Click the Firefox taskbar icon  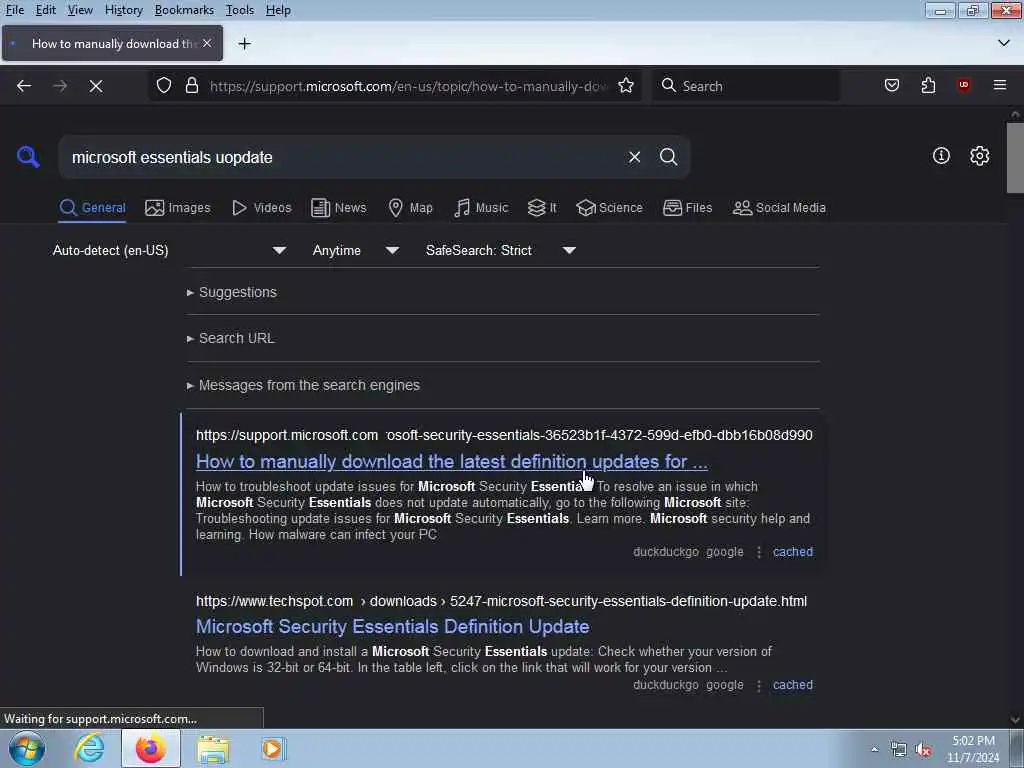[151, 748]
